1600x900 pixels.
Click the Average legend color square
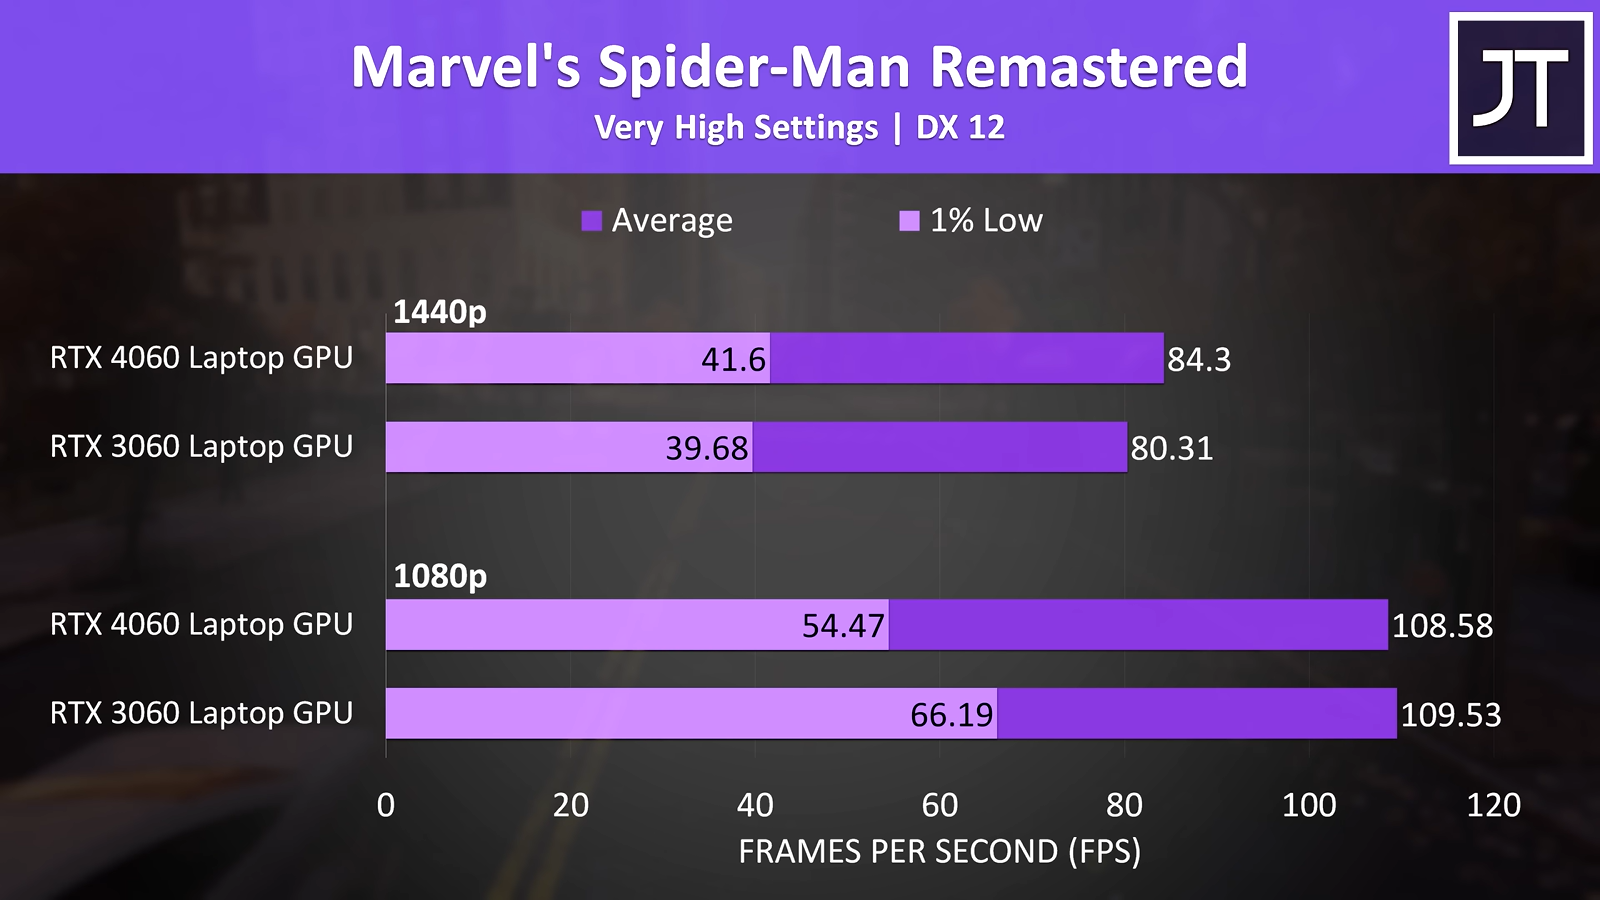click(x=592, y=221)
